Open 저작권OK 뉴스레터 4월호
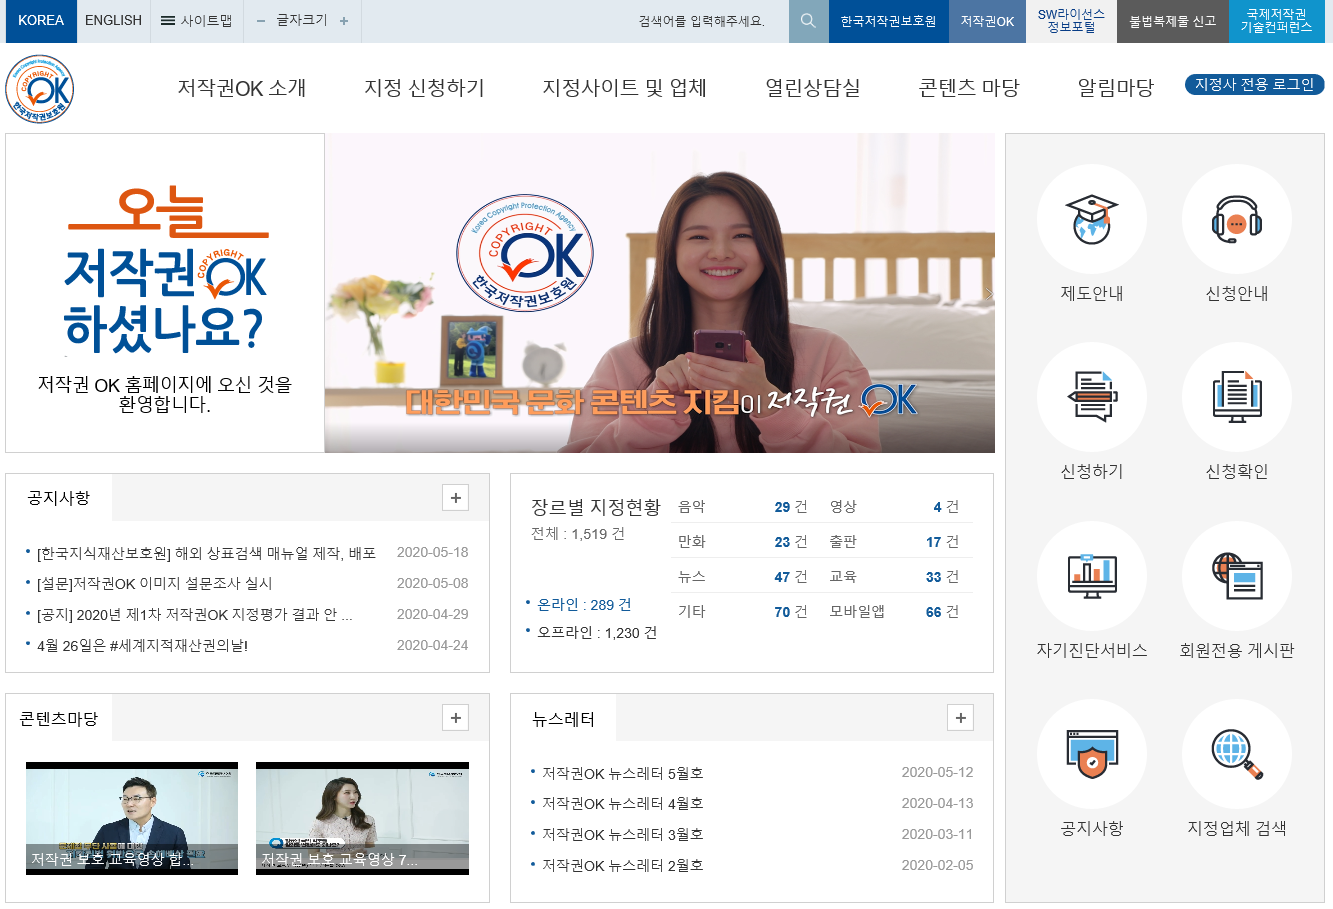This screenshot has width=1333, height=909. tap(622, 803)
